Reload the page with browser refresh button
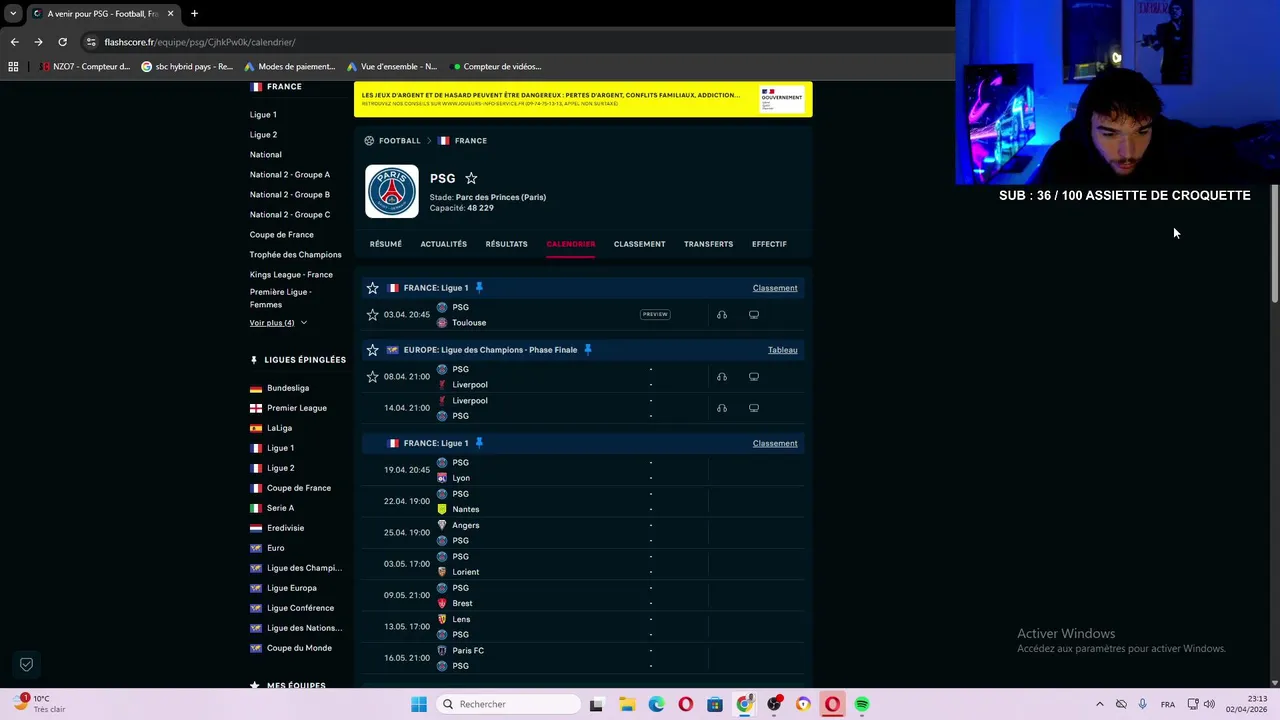1280x720 pixels. pyautogui.click(x=62, y=42)
